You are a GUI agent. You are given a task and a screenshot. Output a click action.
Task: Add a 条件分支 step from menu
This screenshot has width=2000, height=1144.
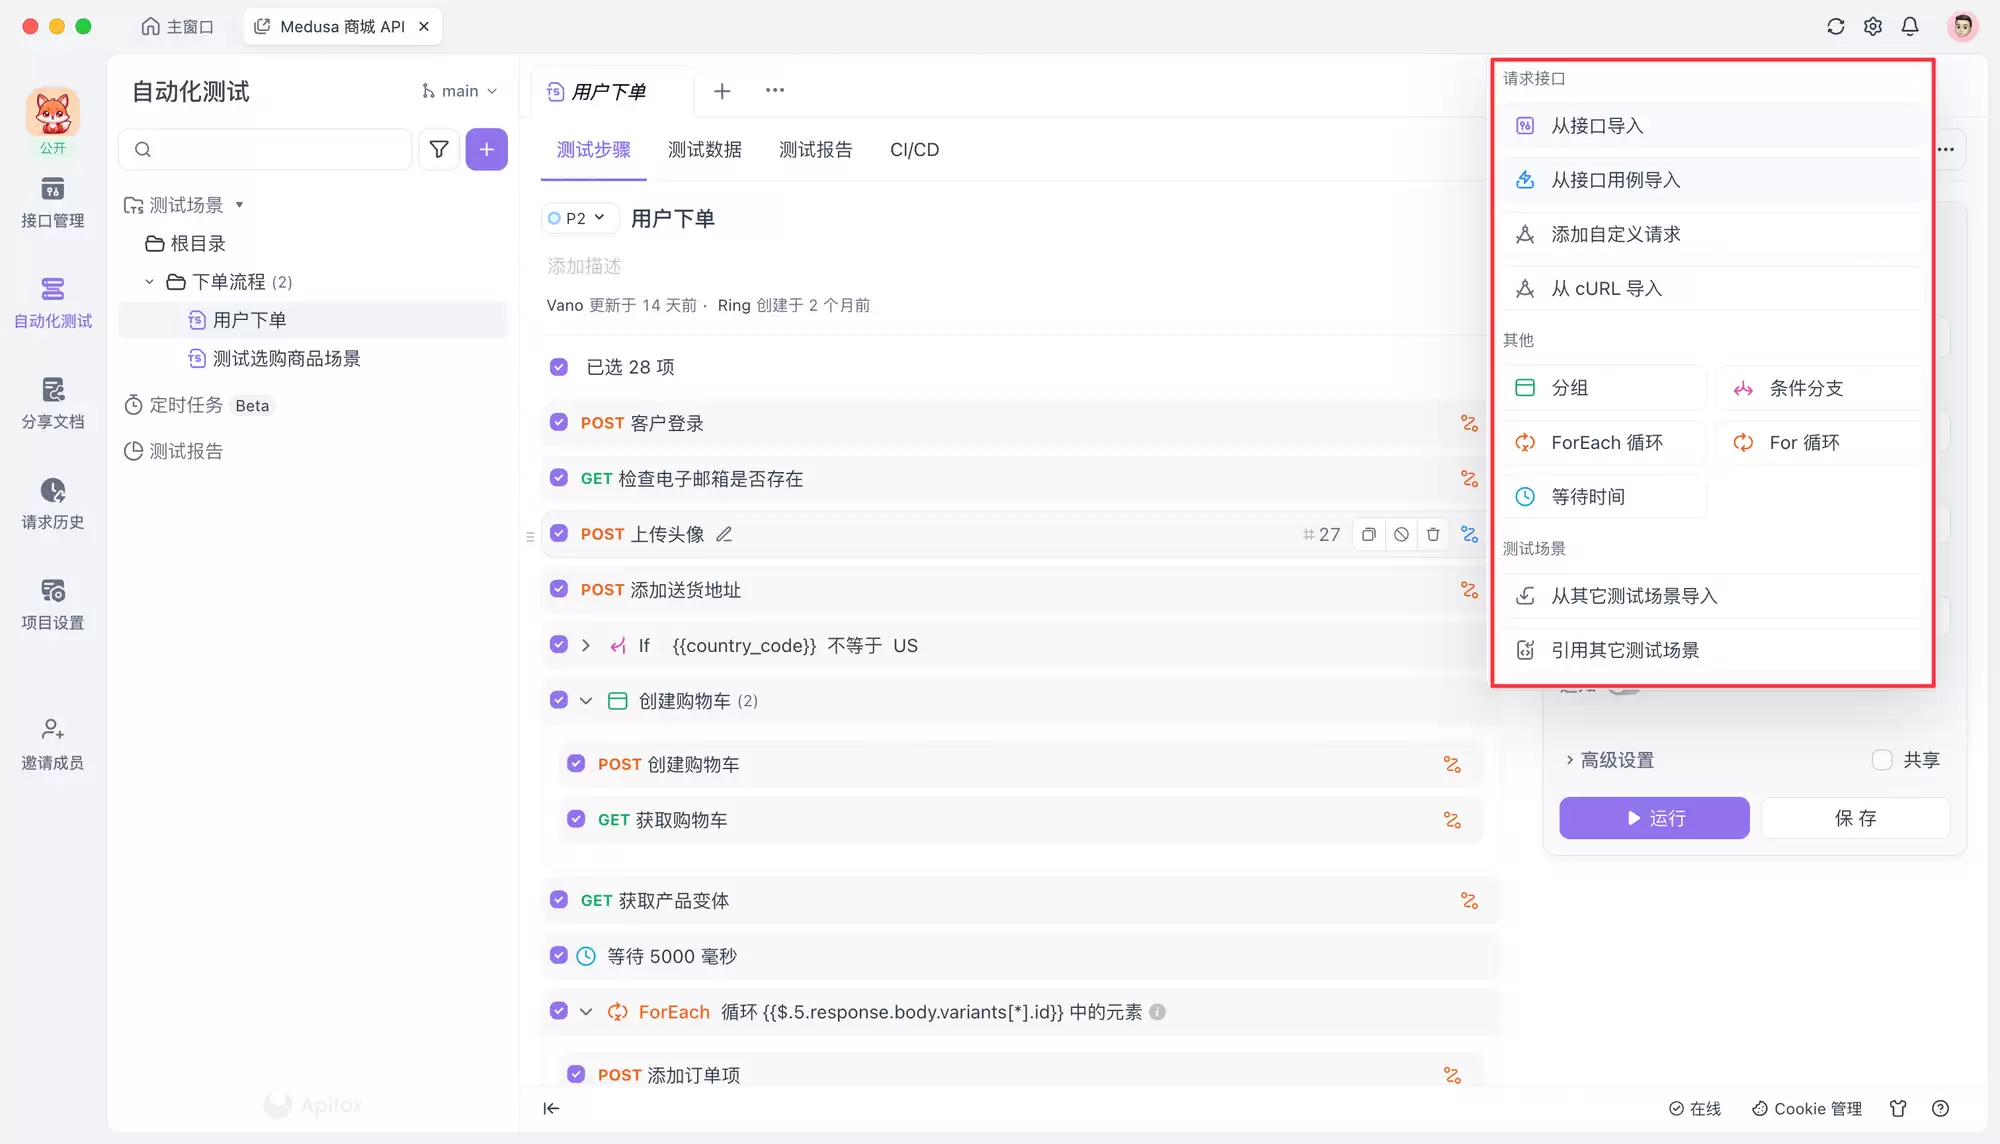1820,388
